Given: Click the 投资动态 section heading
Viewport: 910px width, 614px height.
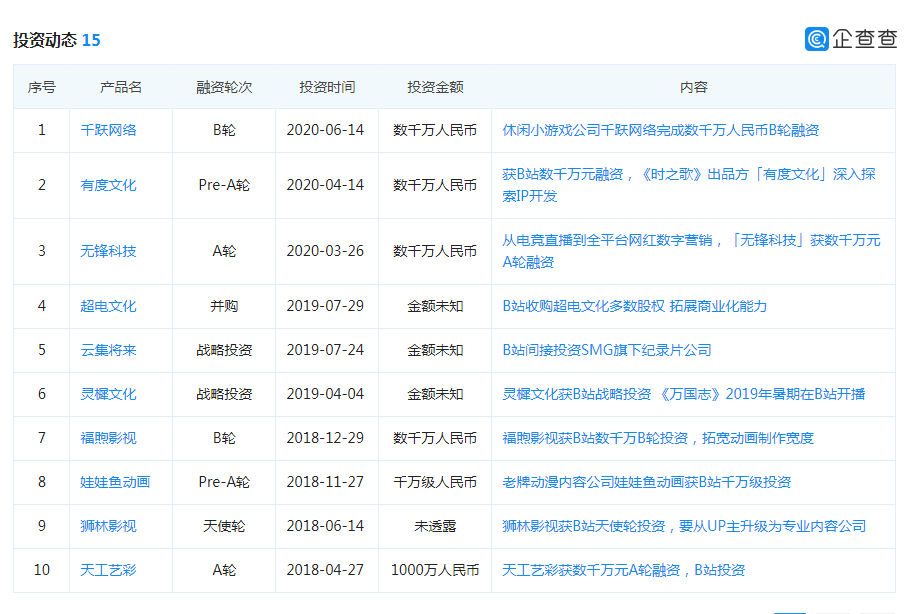Looking at the screenshot, I should point(45,40).
